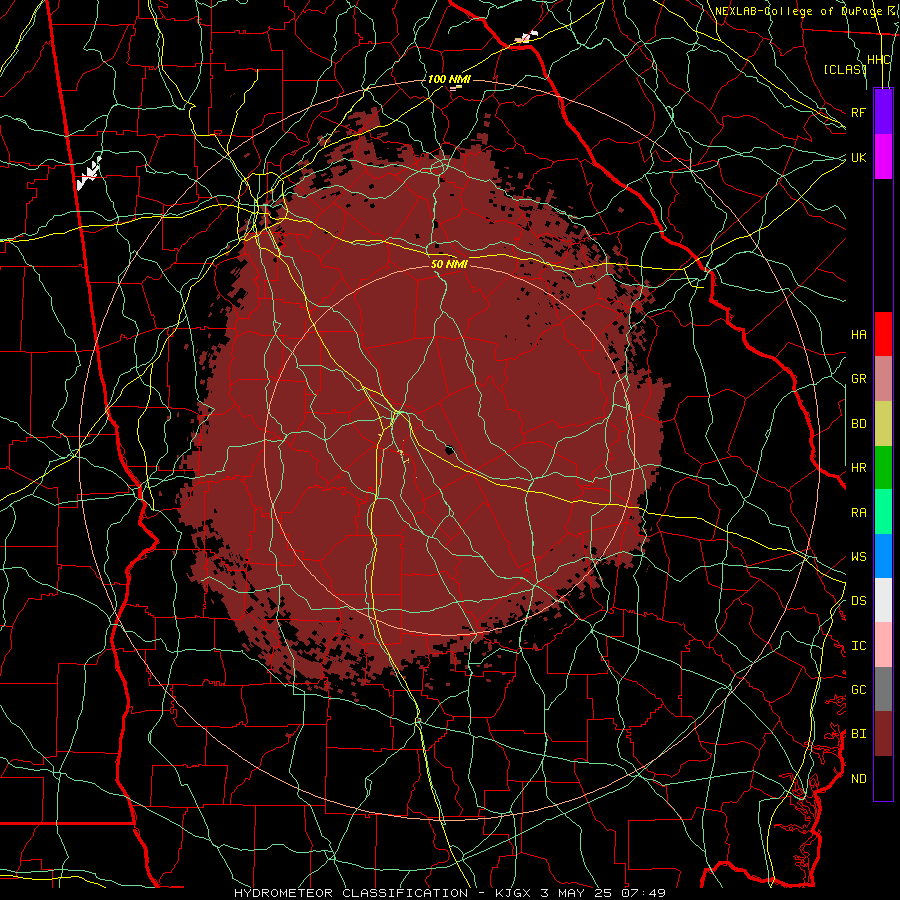Image resolution: width=900 pixels, height=900 pixels.
Task: Click the RA legend label
Action: [x=858, y=513]
